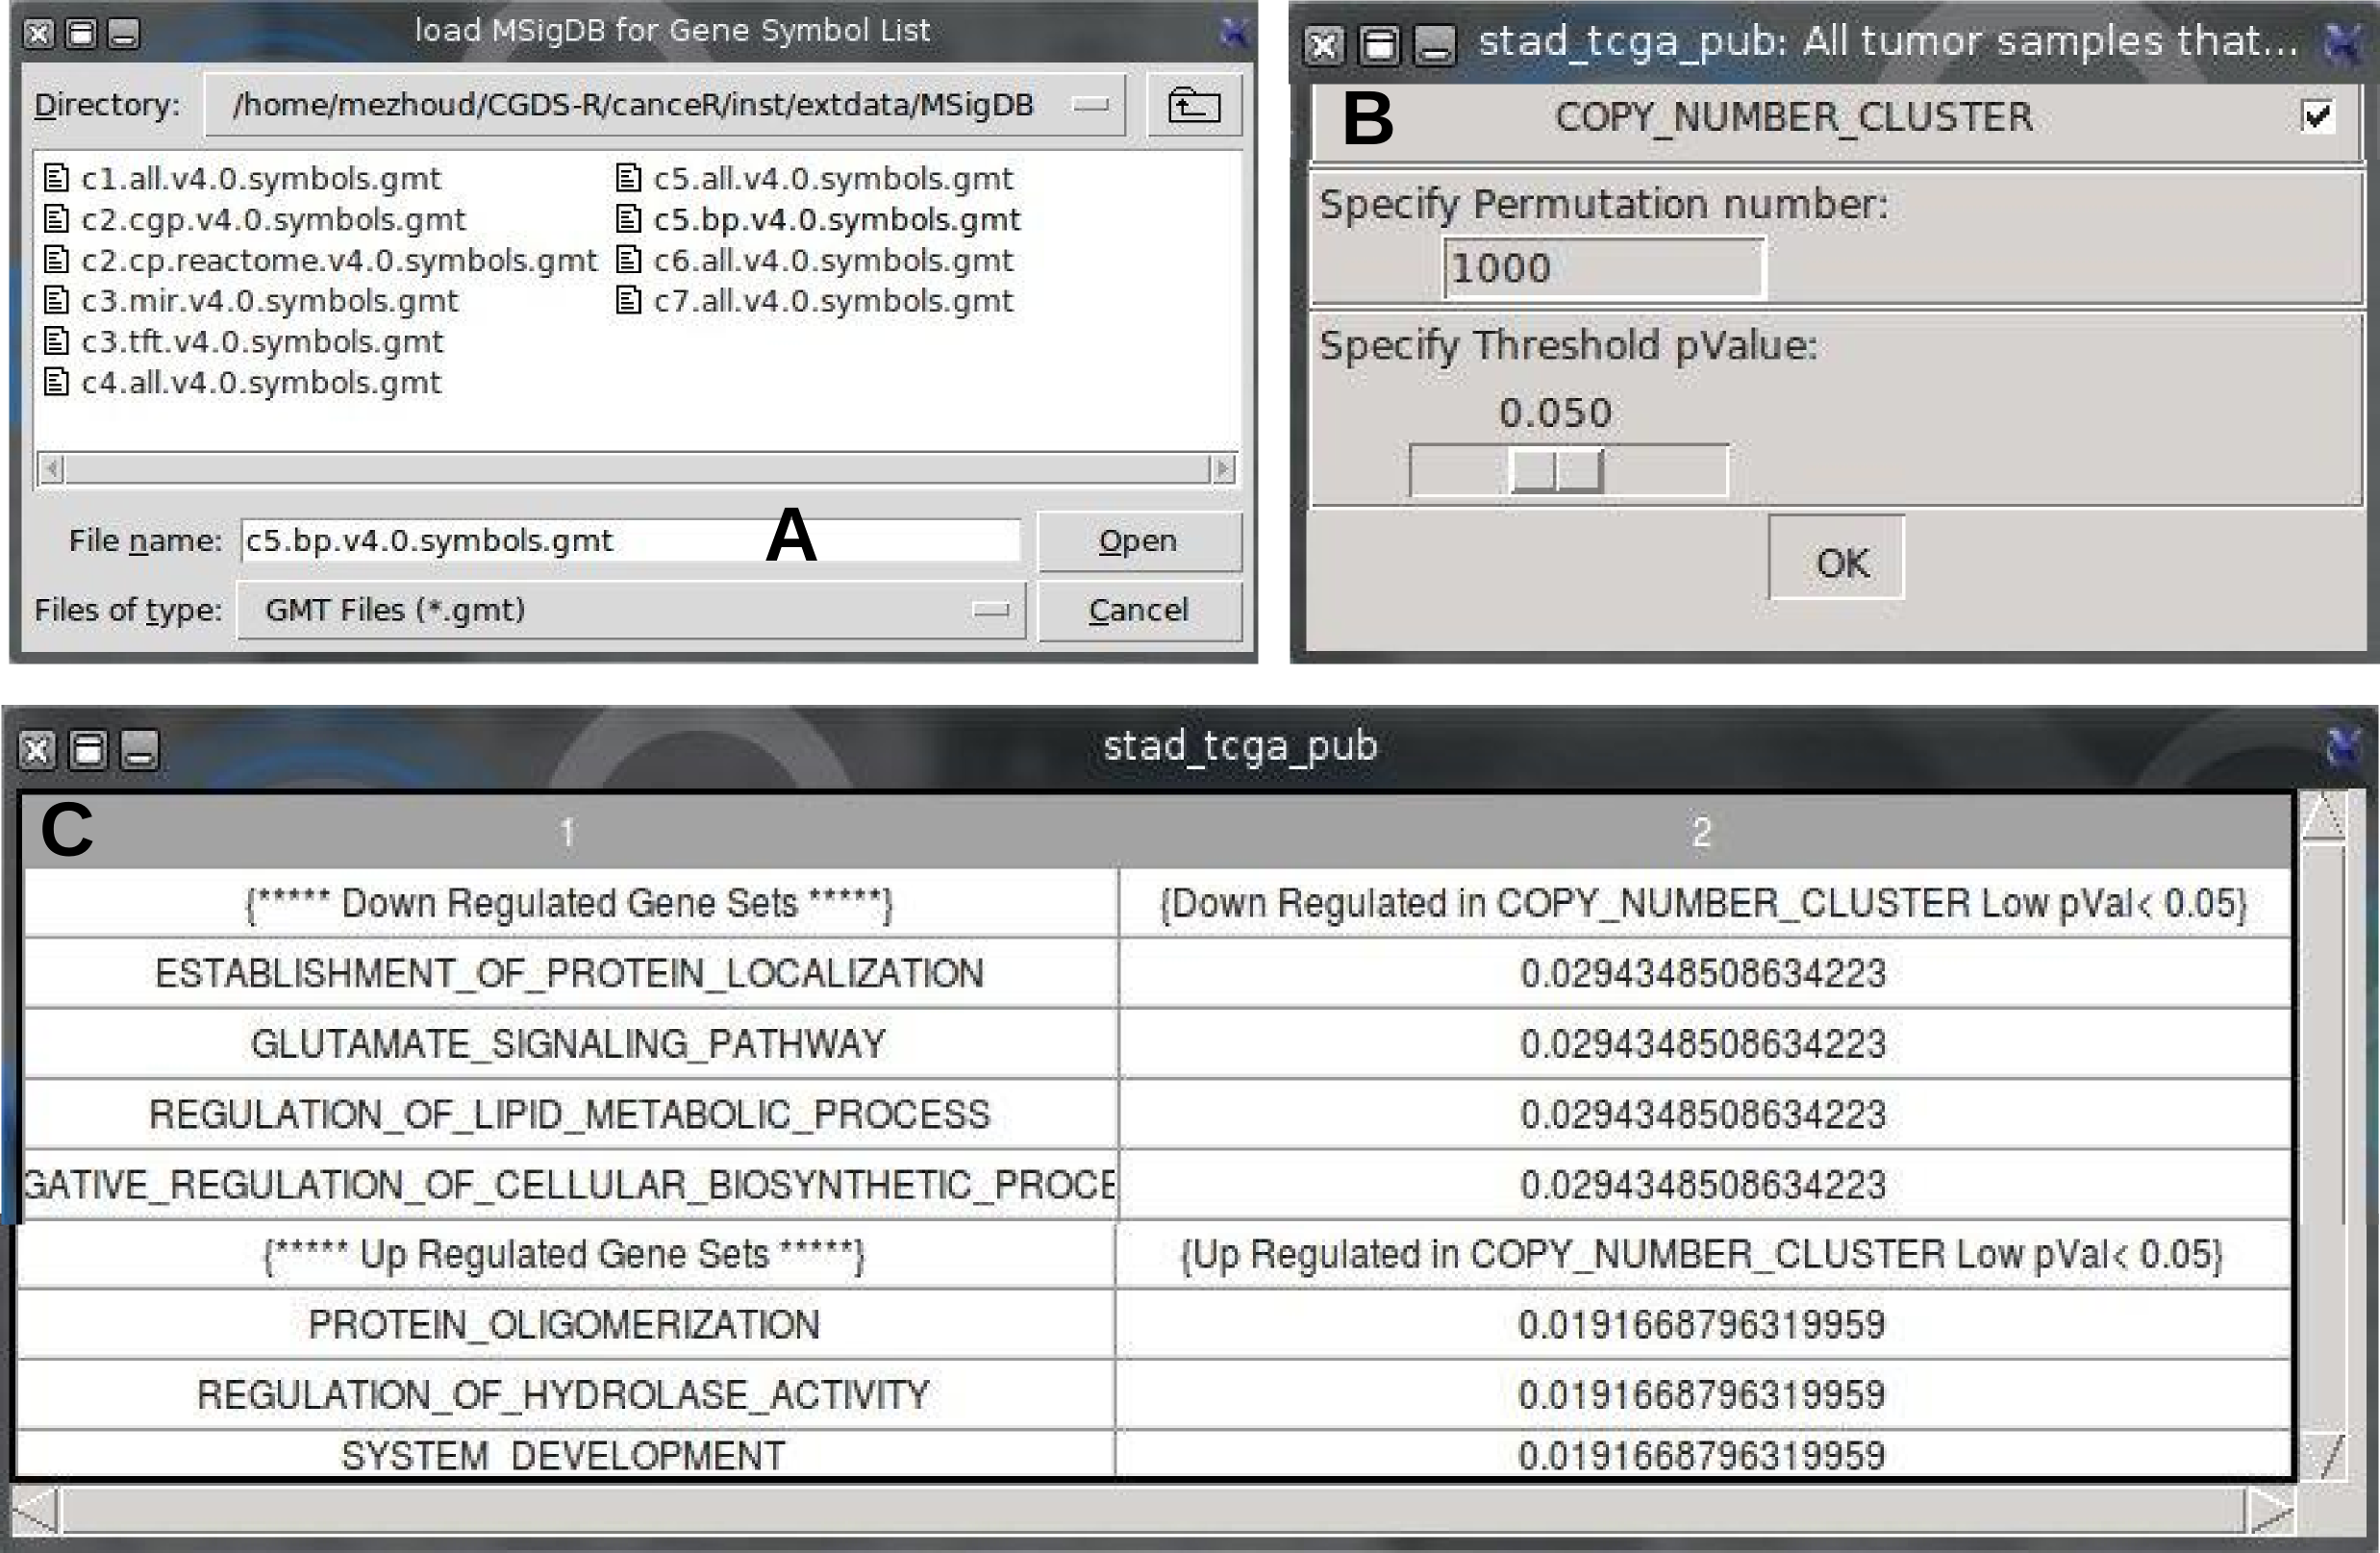Go up one directory level

pyautogui.click(x=1194, y=105)
